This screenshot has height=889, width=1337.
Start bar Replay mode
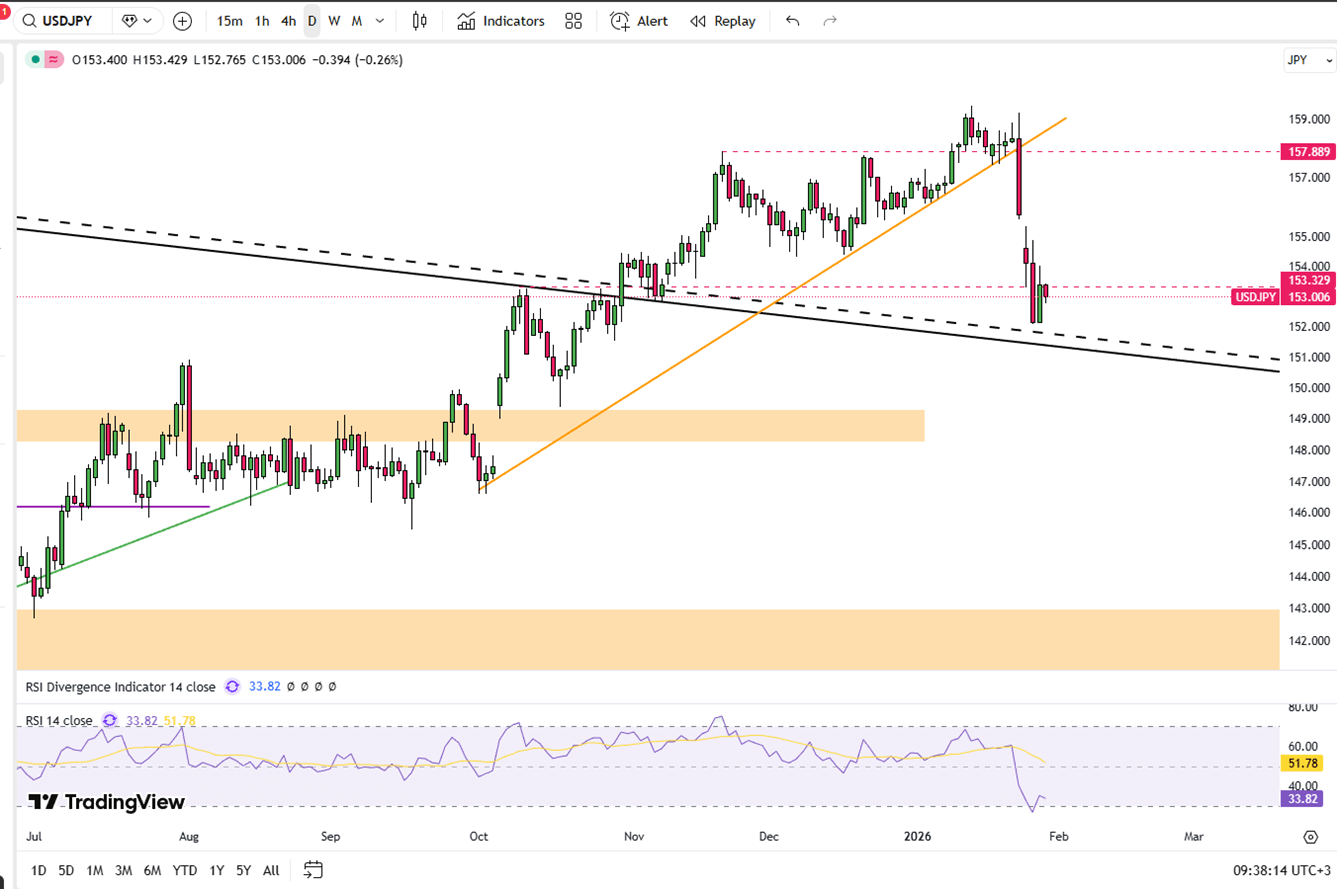[x=723, y=21]
